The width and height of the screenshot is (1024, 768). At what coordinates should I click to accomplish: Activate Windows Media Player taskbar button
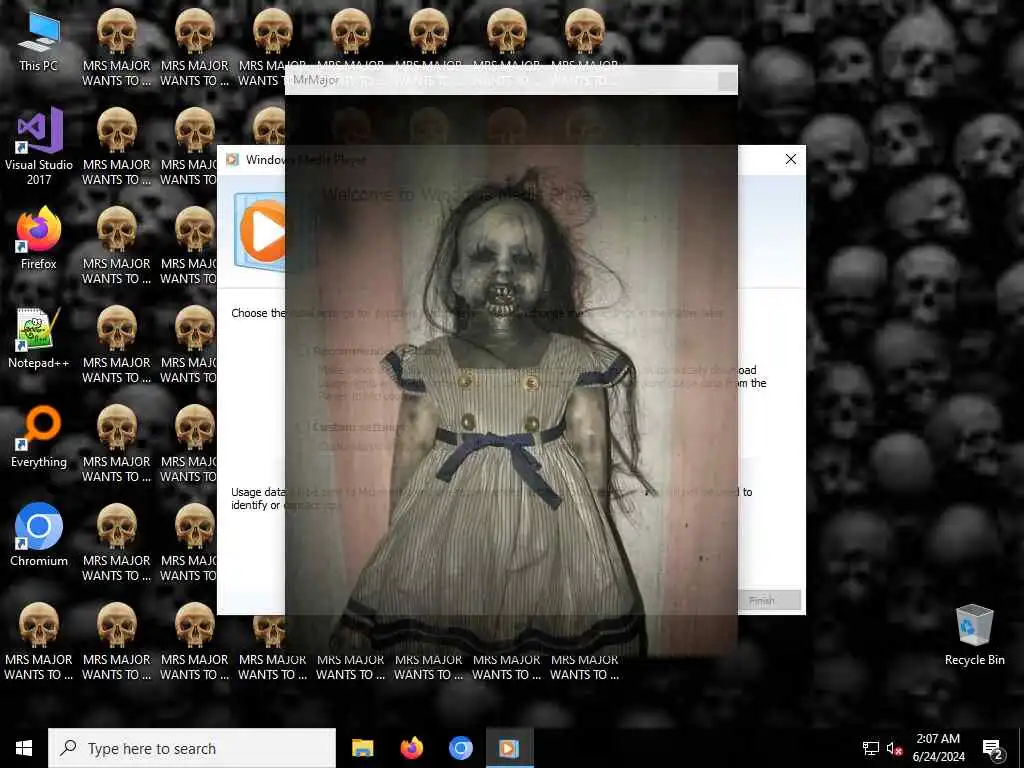point(509,748)
